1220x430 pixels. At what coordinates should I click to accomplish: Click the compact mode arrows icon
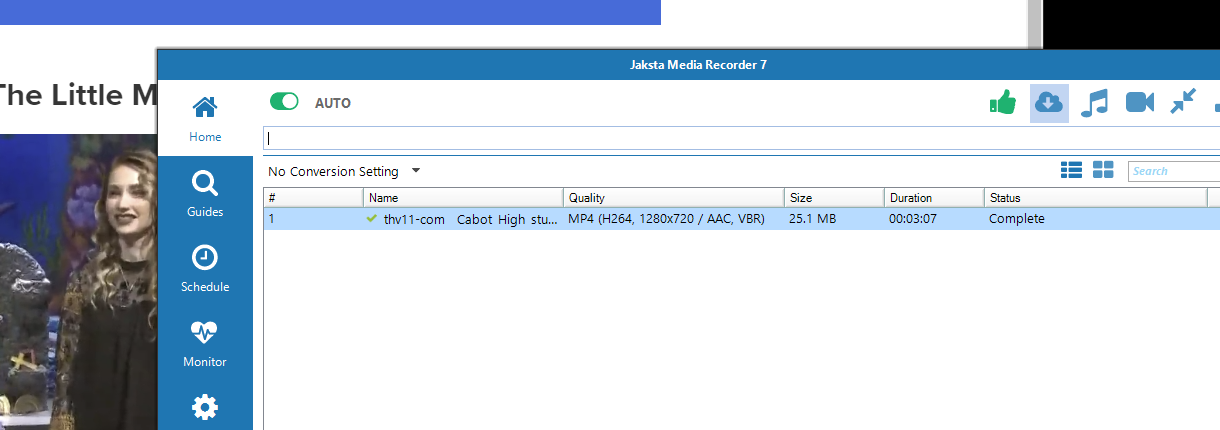click(x=1183, y=102)
